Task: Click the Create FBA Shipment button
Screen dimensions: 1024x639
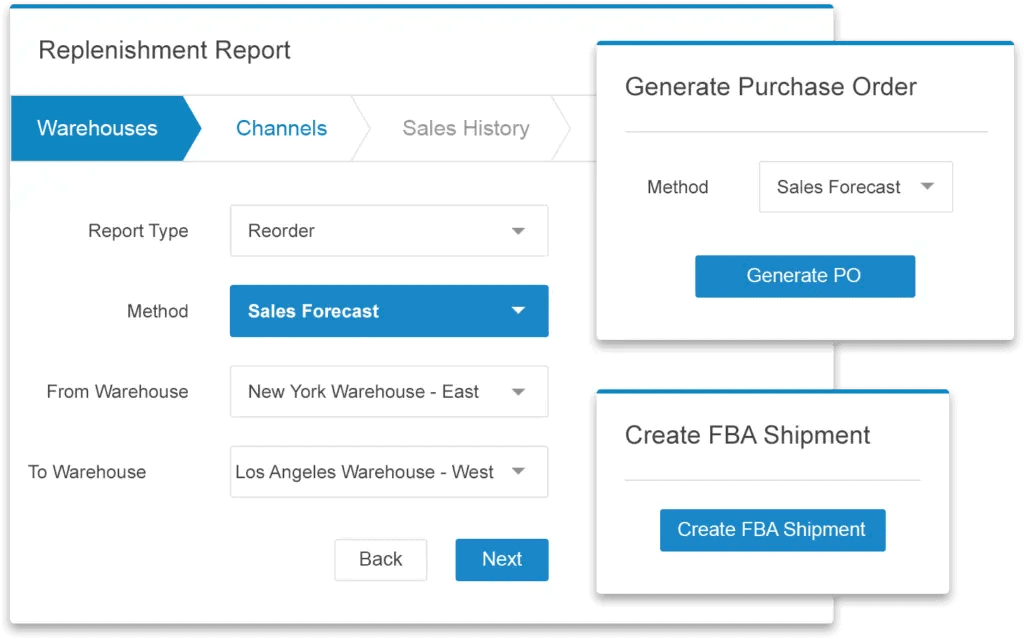Action: pos(773,530)
